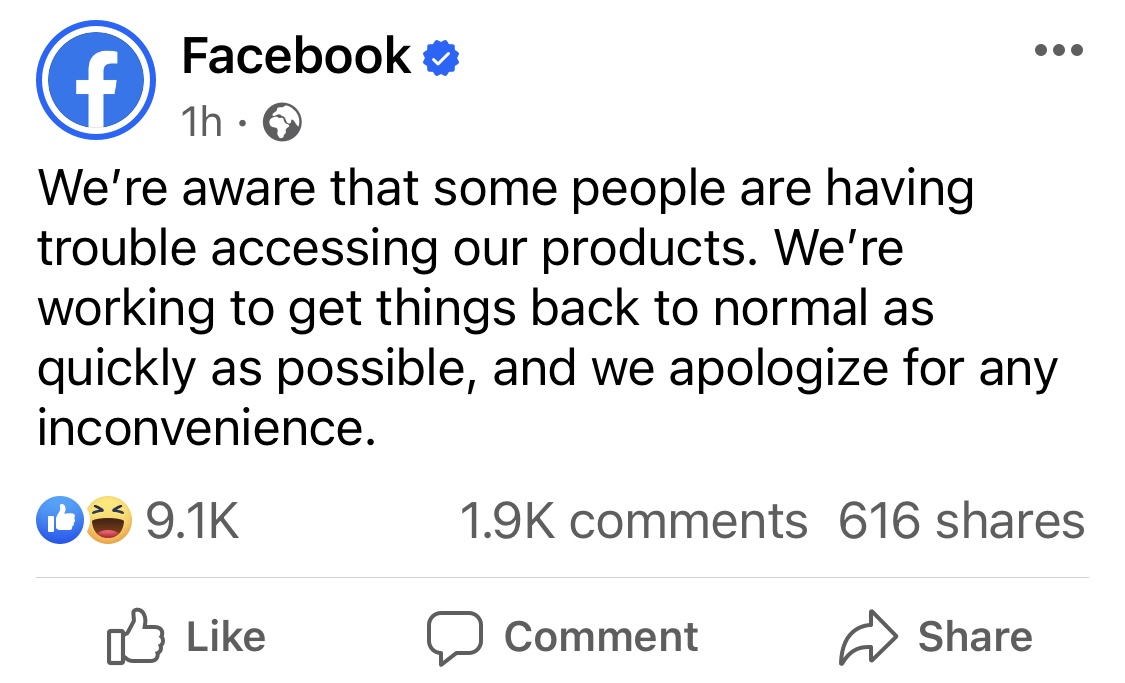The height and width of the screenshot is (683, 1125).
Task: Tap the Comment label
Action: point(601,637)
